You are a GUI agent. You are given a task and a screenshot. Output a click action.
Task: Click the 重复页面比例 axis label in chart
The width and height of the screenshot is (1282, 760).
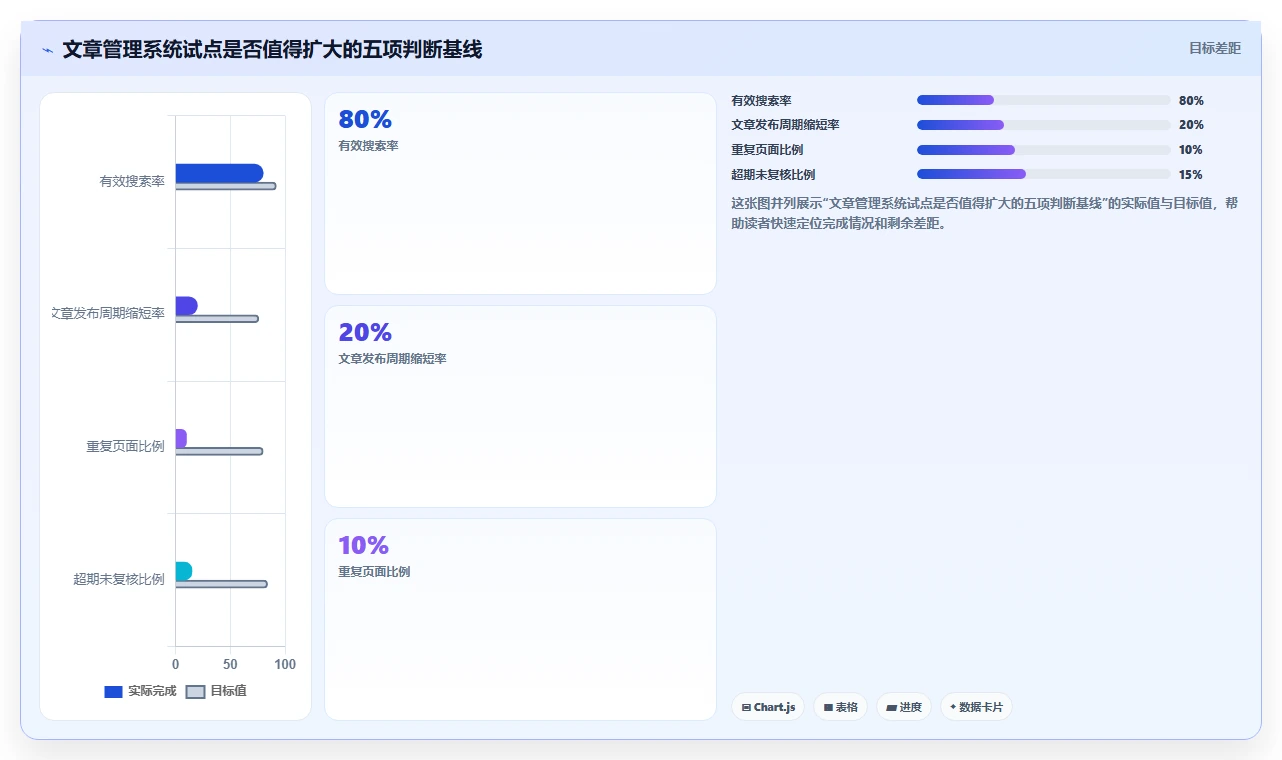125,446
